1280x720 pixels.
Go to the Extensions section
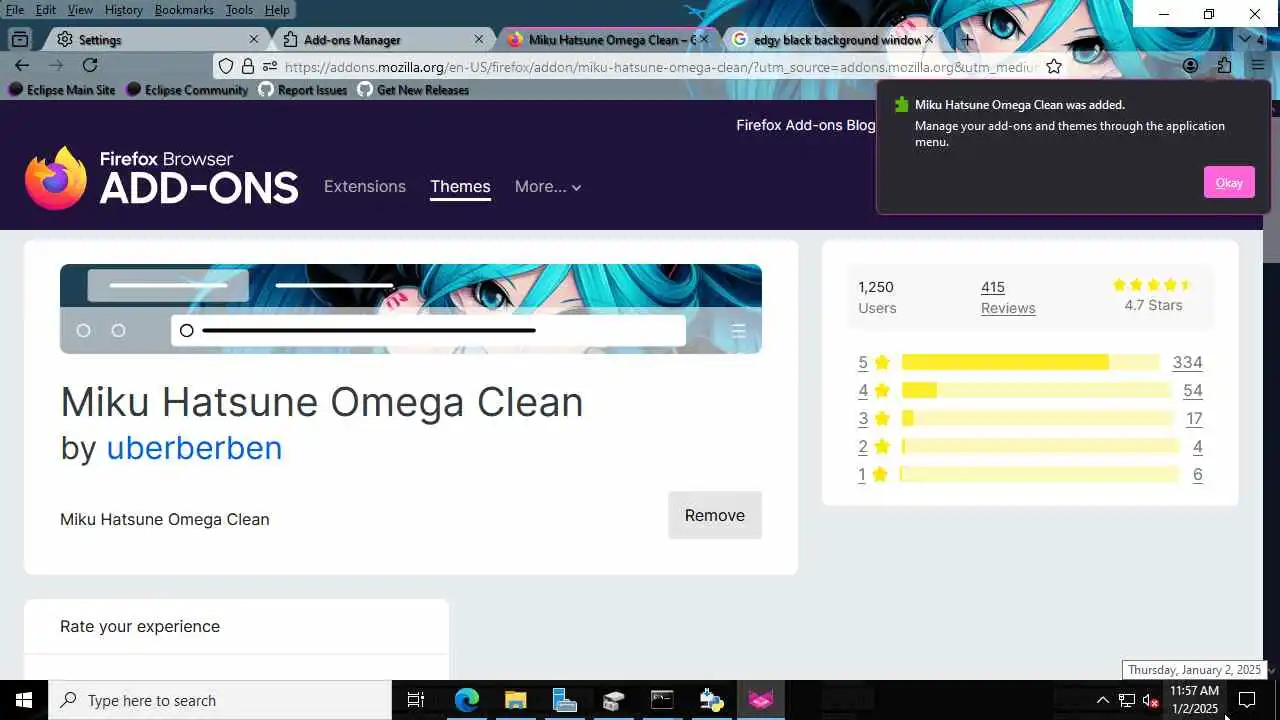[x=365, y=186]
